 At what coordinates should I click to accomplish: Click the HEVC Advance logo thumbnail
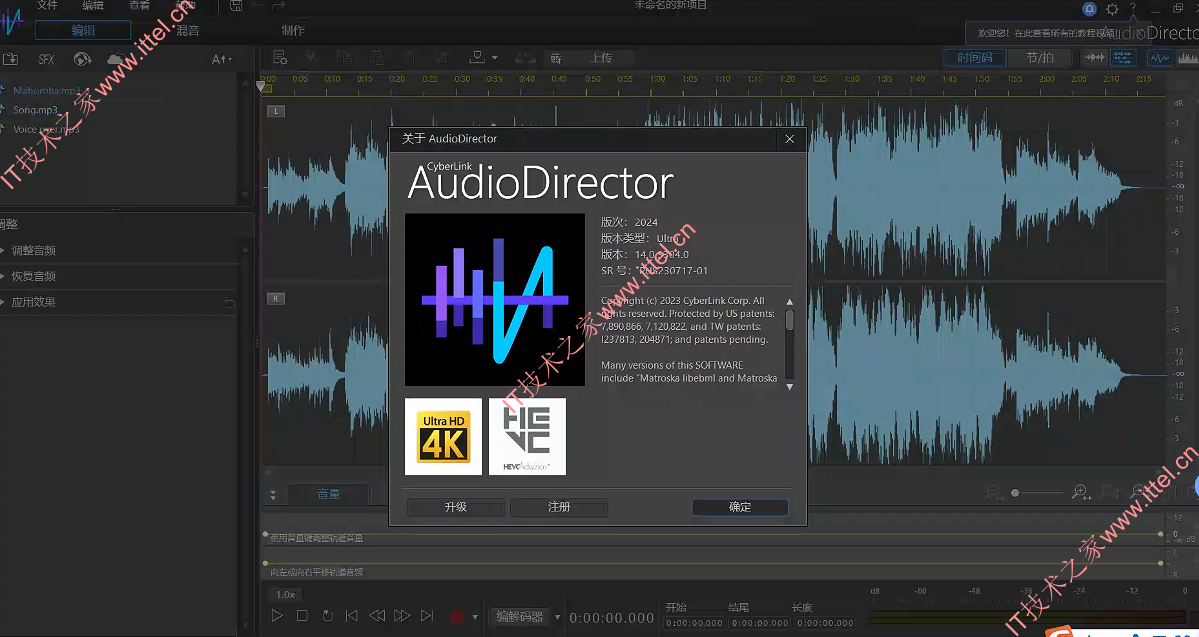pyautogui.click(x=528, y=437)
